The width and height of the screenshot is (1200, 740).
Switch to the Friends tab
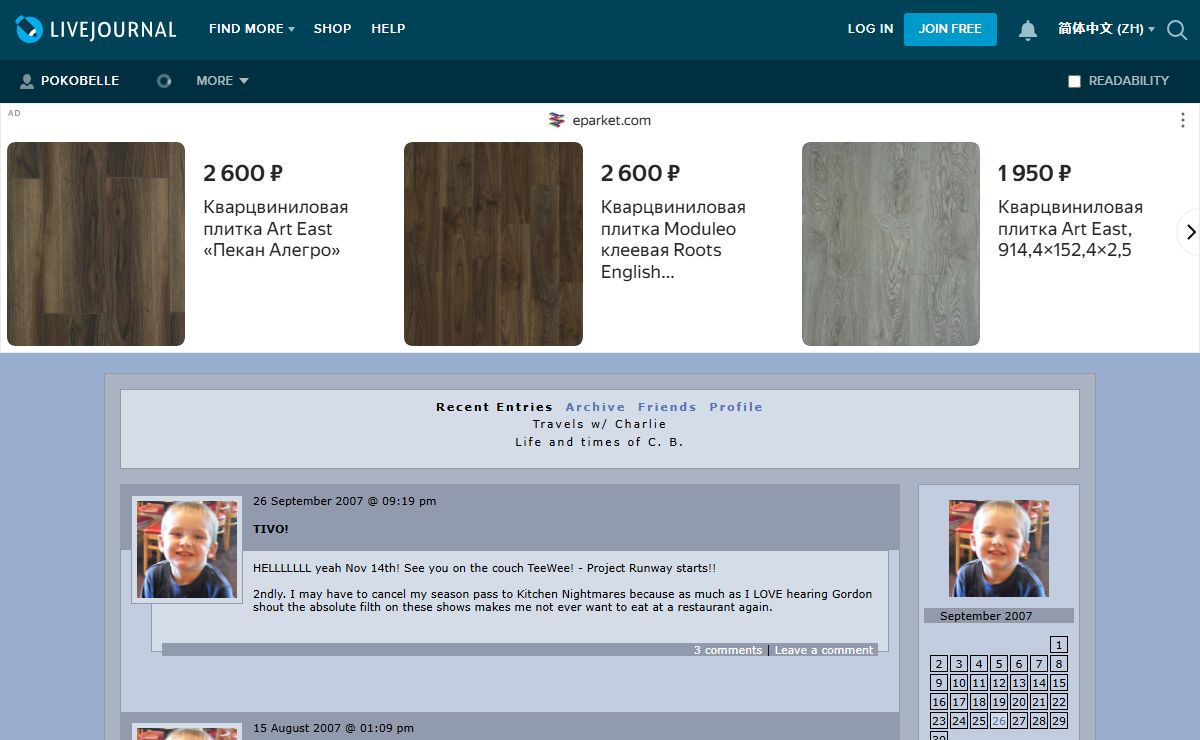(x=667, y=407)
